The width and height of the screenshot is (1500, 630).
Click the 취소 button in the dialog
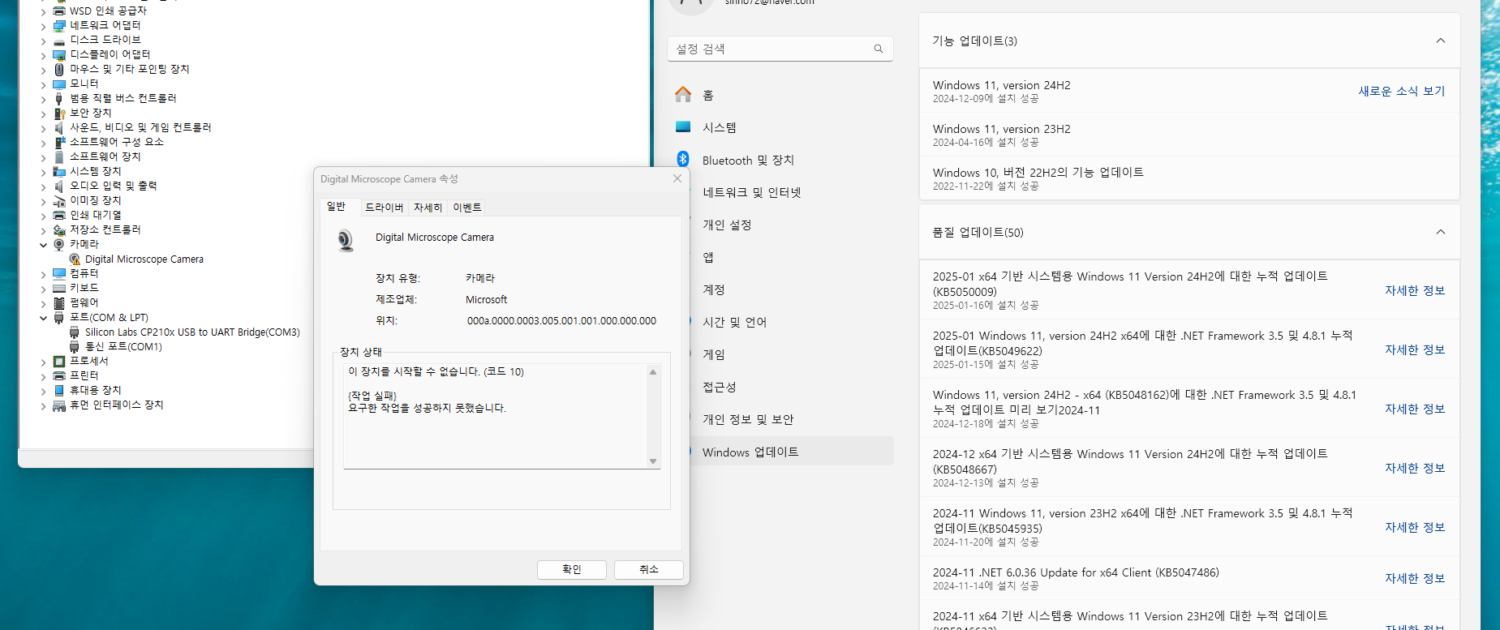tap(649, 569)
